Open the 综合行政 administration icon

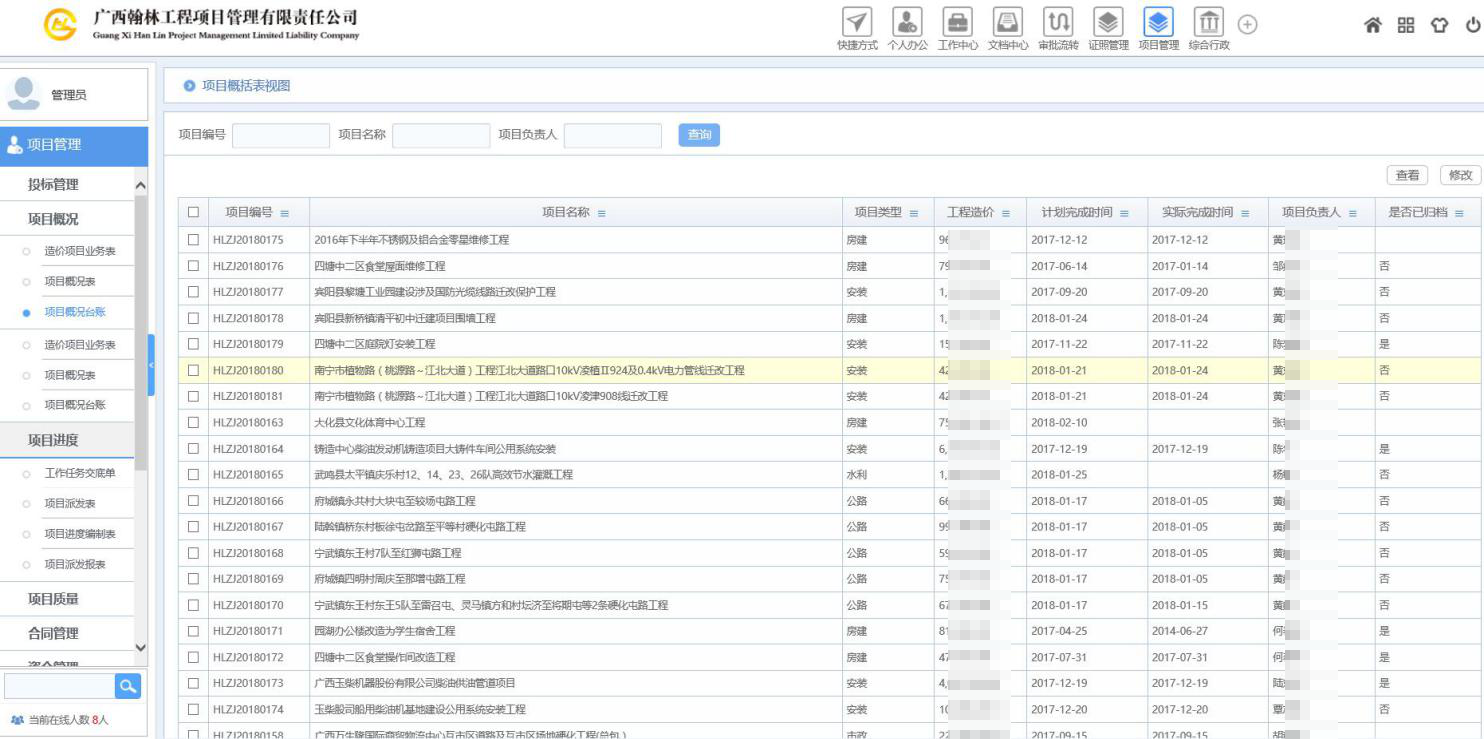point(1208,23)
